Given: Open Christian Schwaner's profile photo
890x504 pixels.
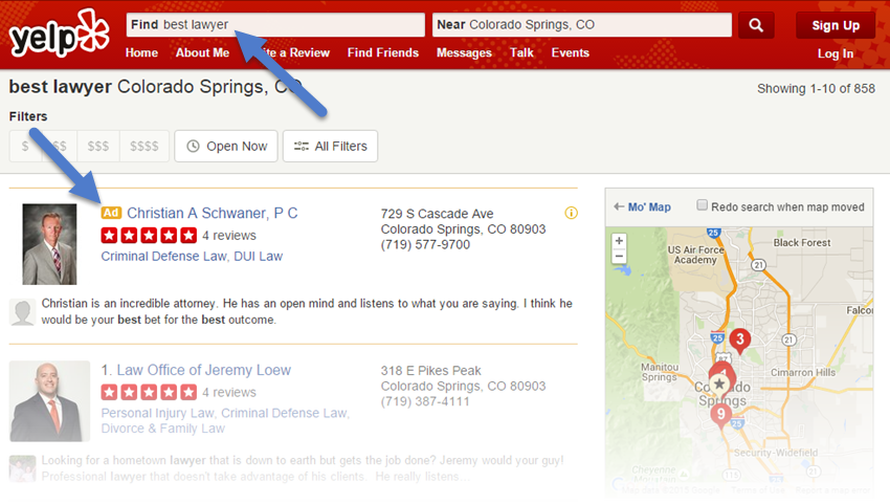Looking at the screenshot, I should [x=49, y=244].
